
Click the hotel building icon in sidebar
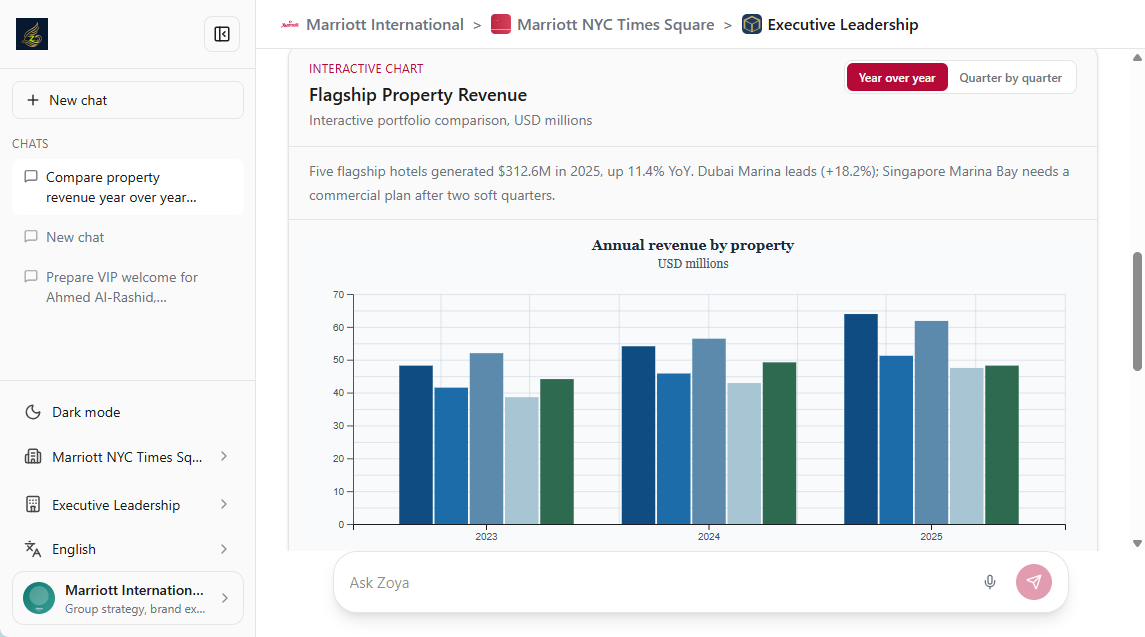pos(33,457)
